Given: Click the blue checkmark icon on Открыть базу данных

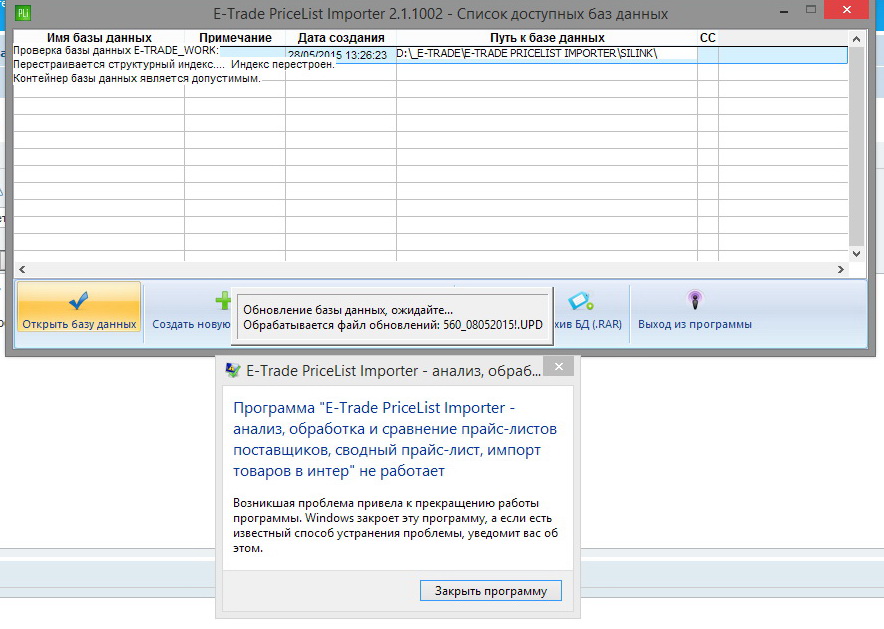Looking at the screenshot, I should tap(78, 300).
